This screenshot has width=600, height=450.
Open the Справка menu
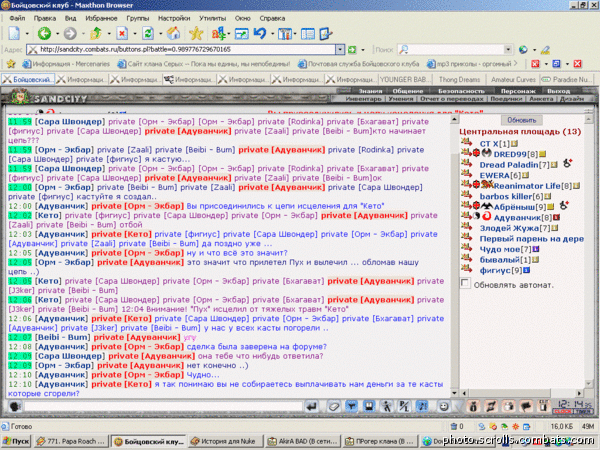(x=272, y=18)
